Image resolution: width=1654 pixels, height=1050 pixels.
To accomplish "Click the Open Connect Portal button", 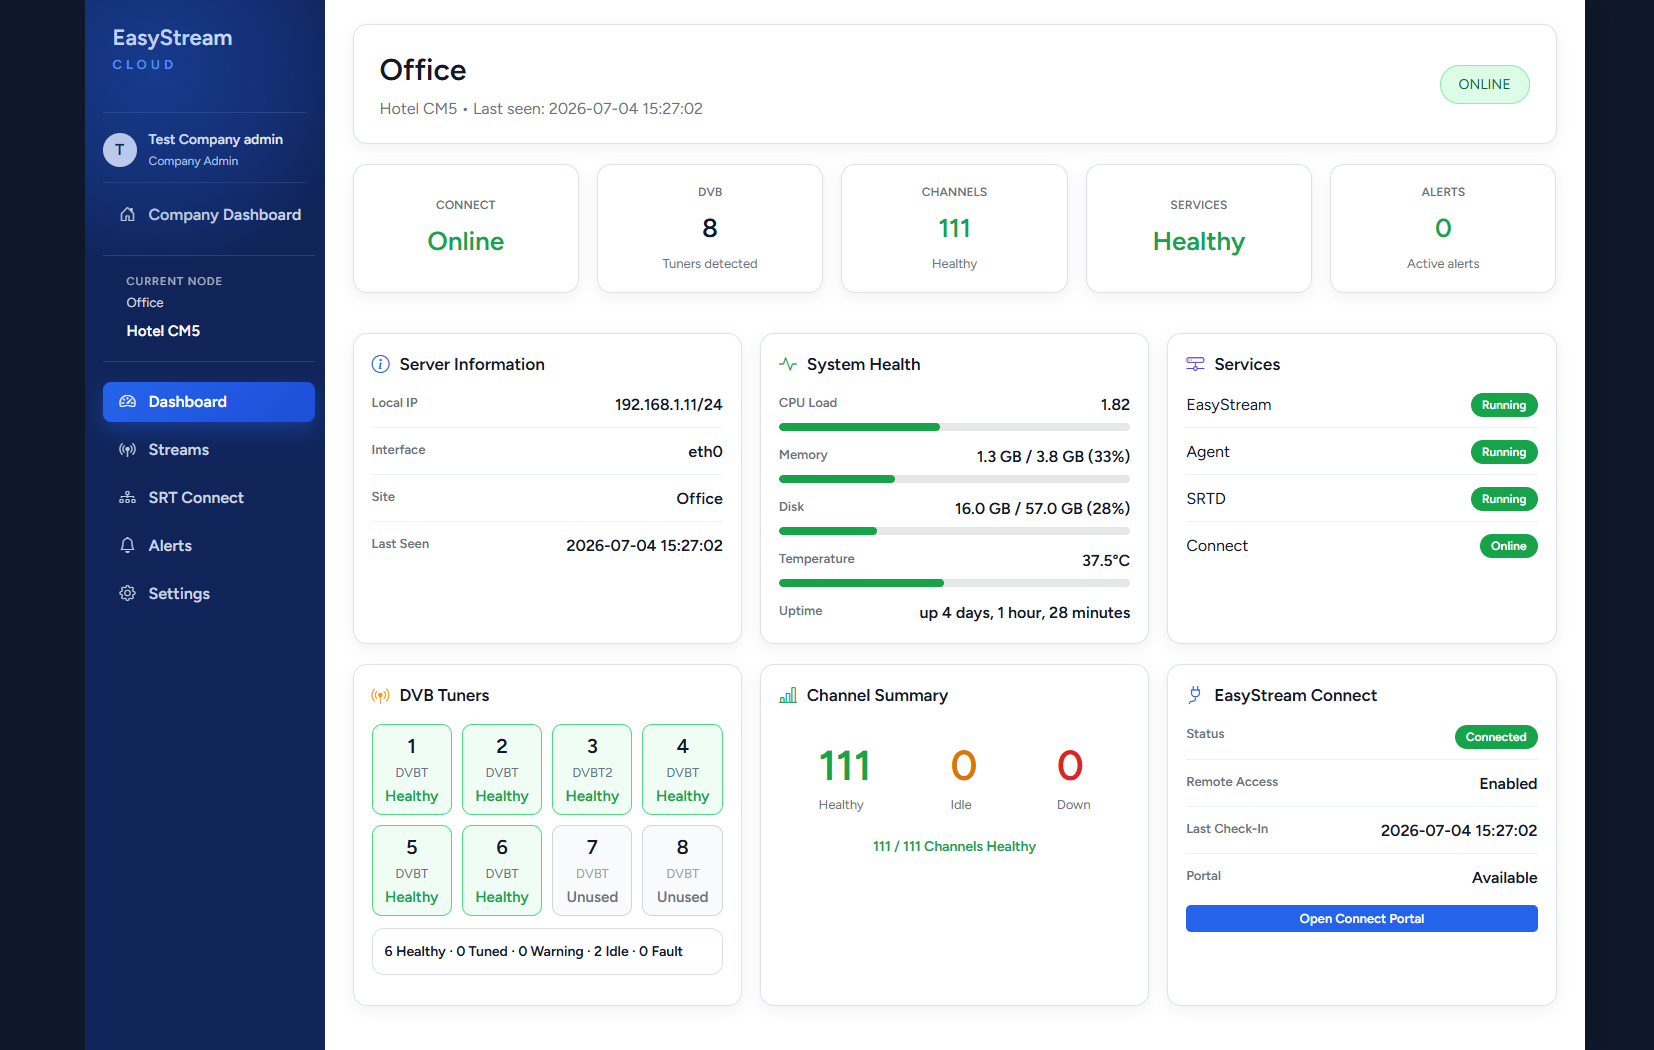I will (1362, 918).
